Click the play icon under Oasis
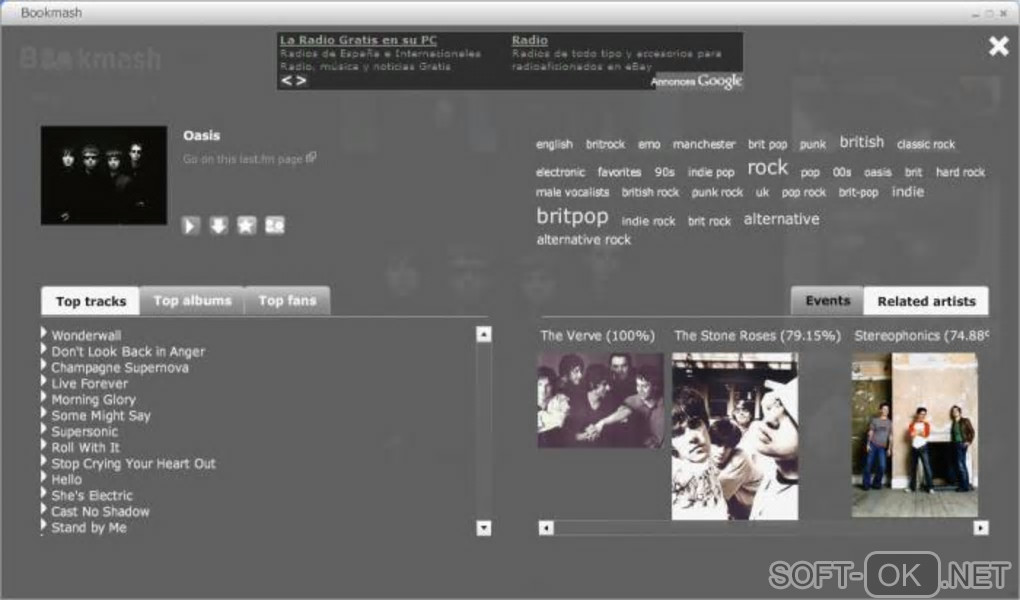 pyautogui.click(x=190, y=226)
